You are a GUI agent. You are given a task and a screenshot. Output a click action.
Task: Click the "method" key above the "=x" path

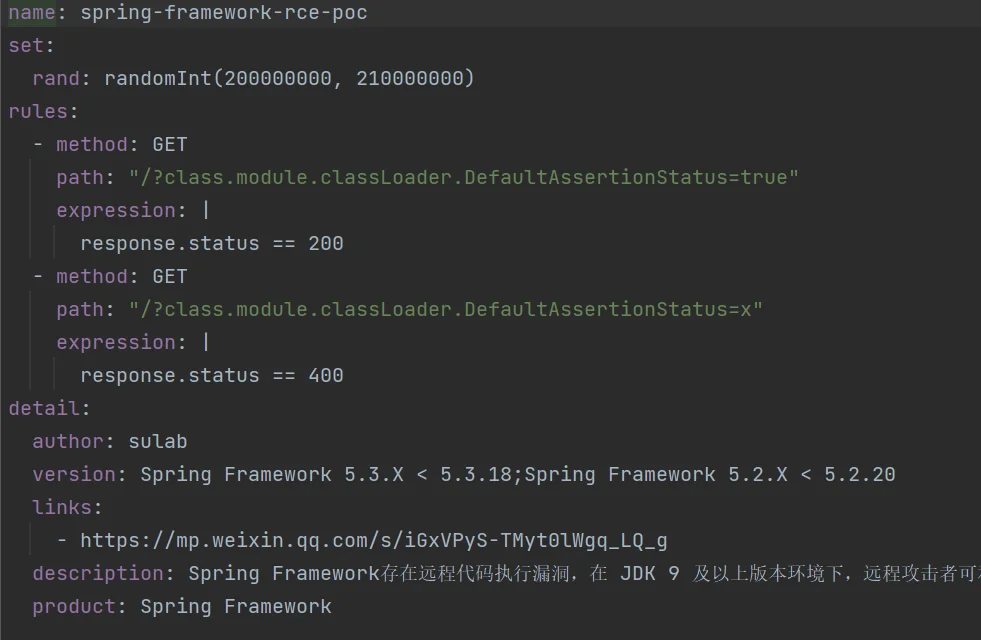92,277
